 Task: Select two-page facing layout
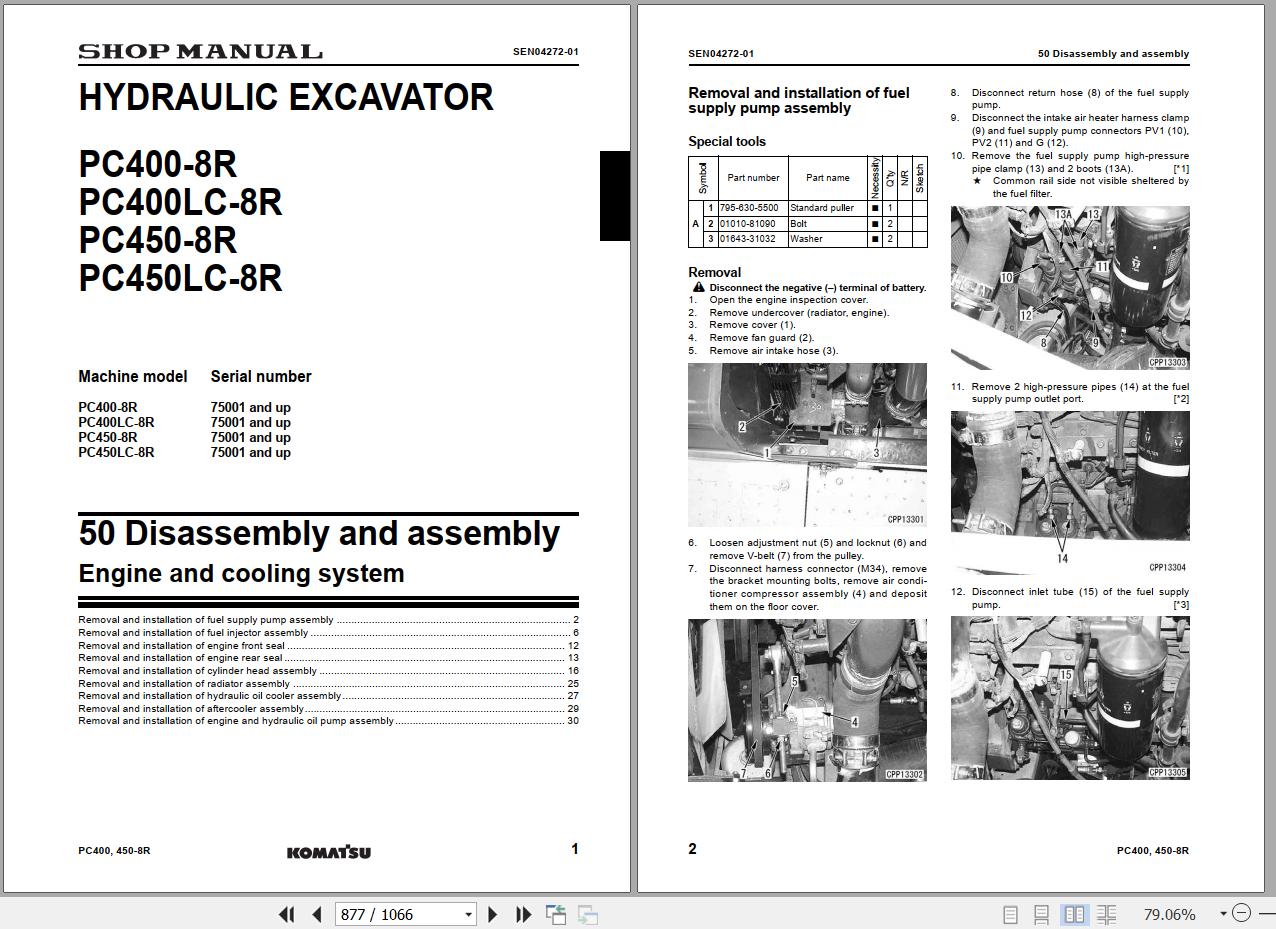tap(1075, 914)
